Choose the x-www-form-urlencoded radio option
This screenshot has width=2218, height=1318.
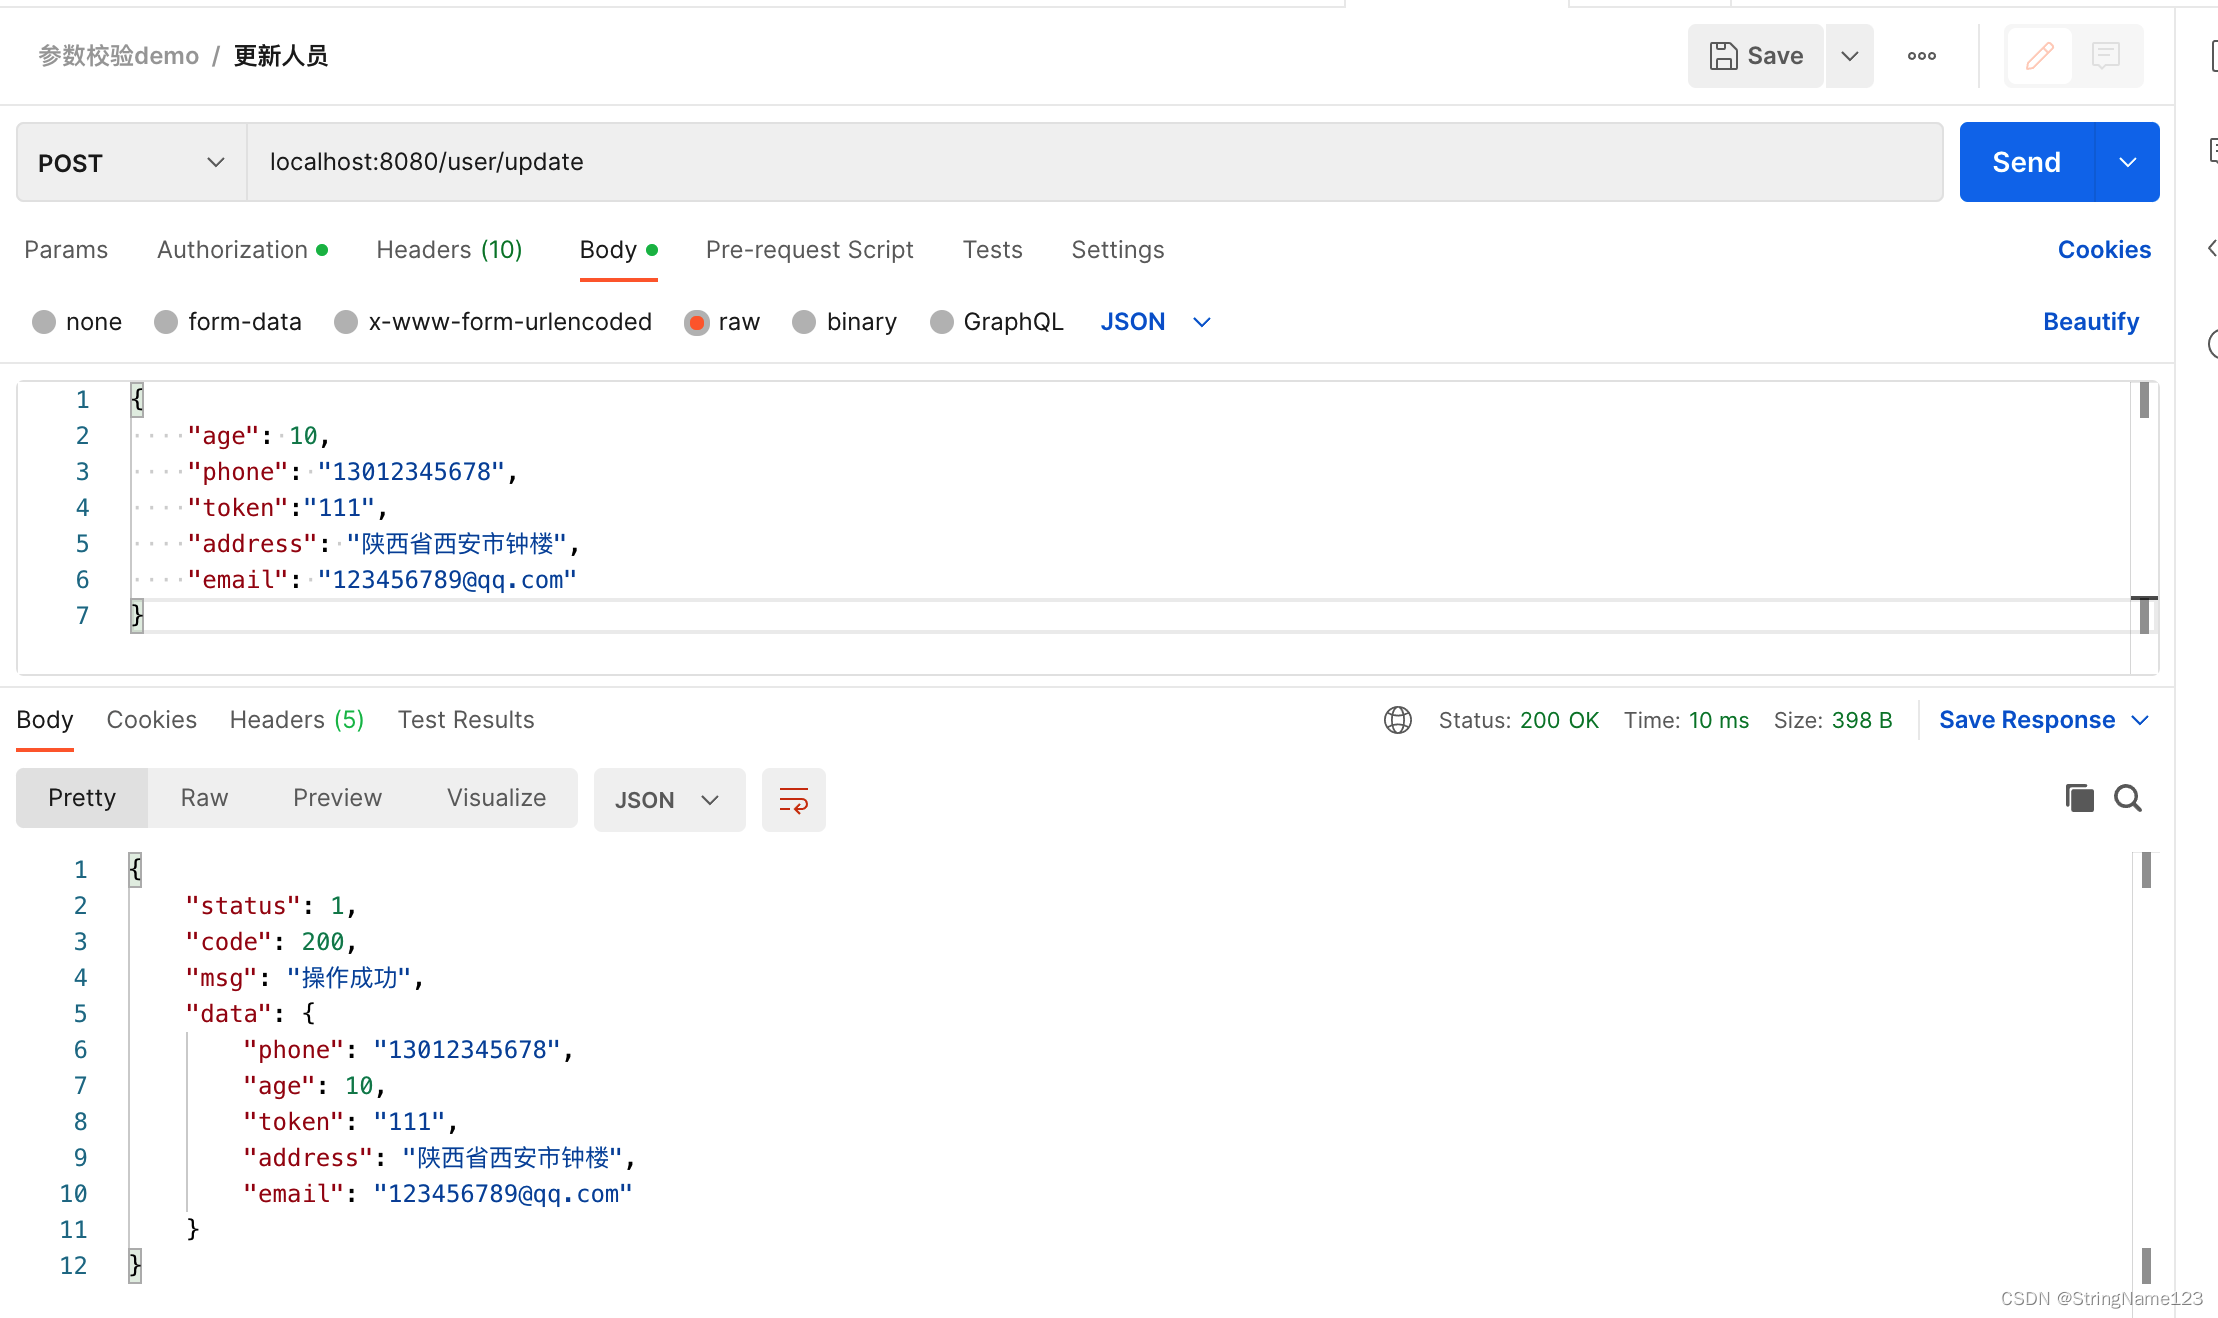[346, 322]
